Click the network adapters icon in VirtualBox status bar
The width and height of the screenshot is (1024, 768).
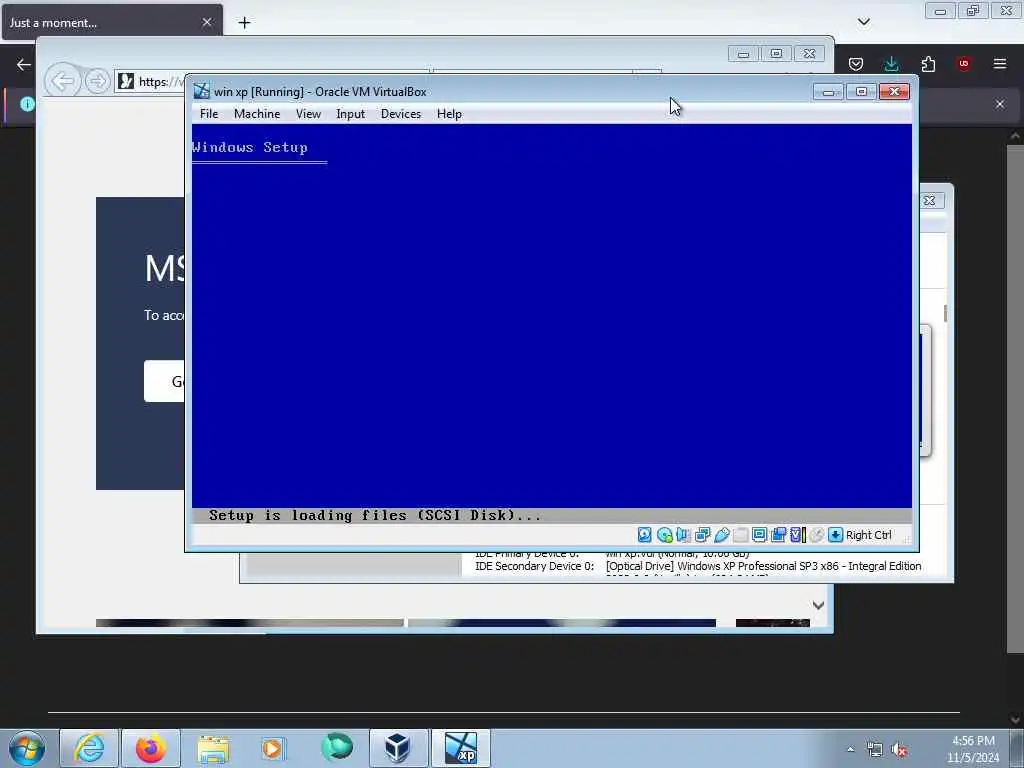point(702,535)
